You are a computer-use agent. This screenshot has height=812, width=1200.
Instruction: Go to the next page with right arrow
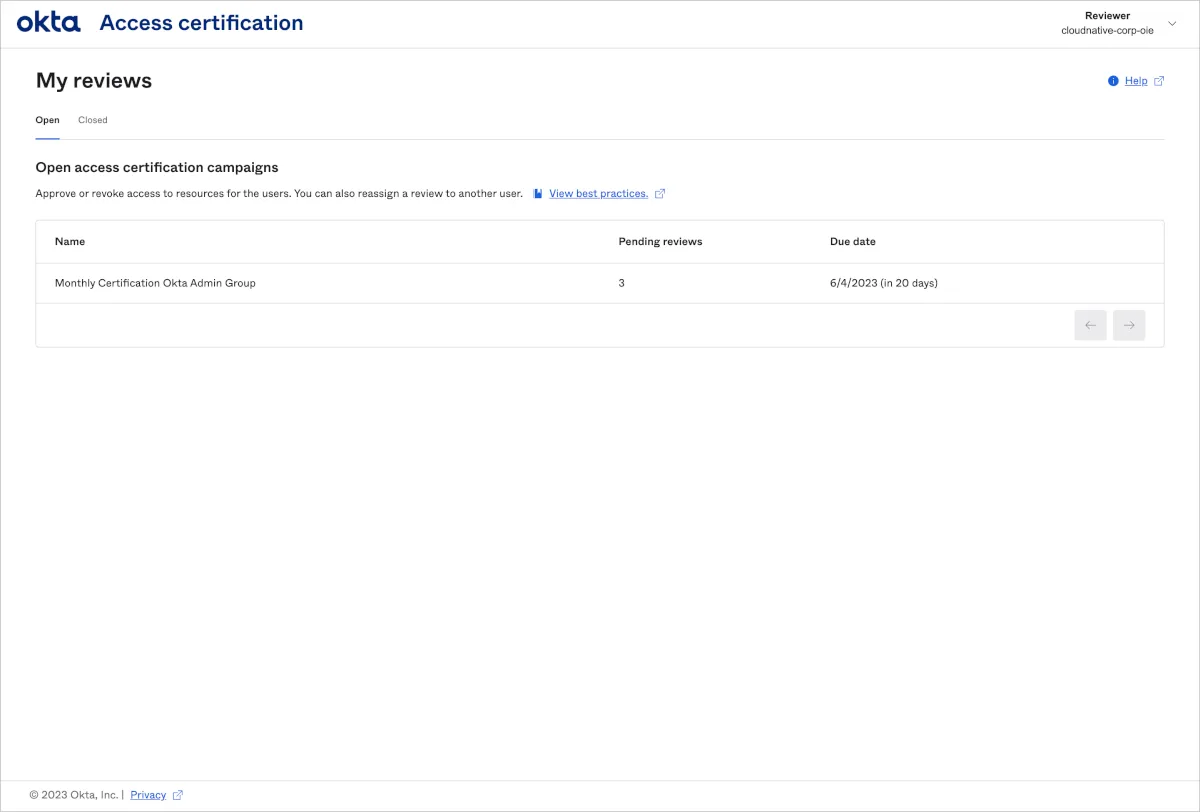tap(1129, 325)
